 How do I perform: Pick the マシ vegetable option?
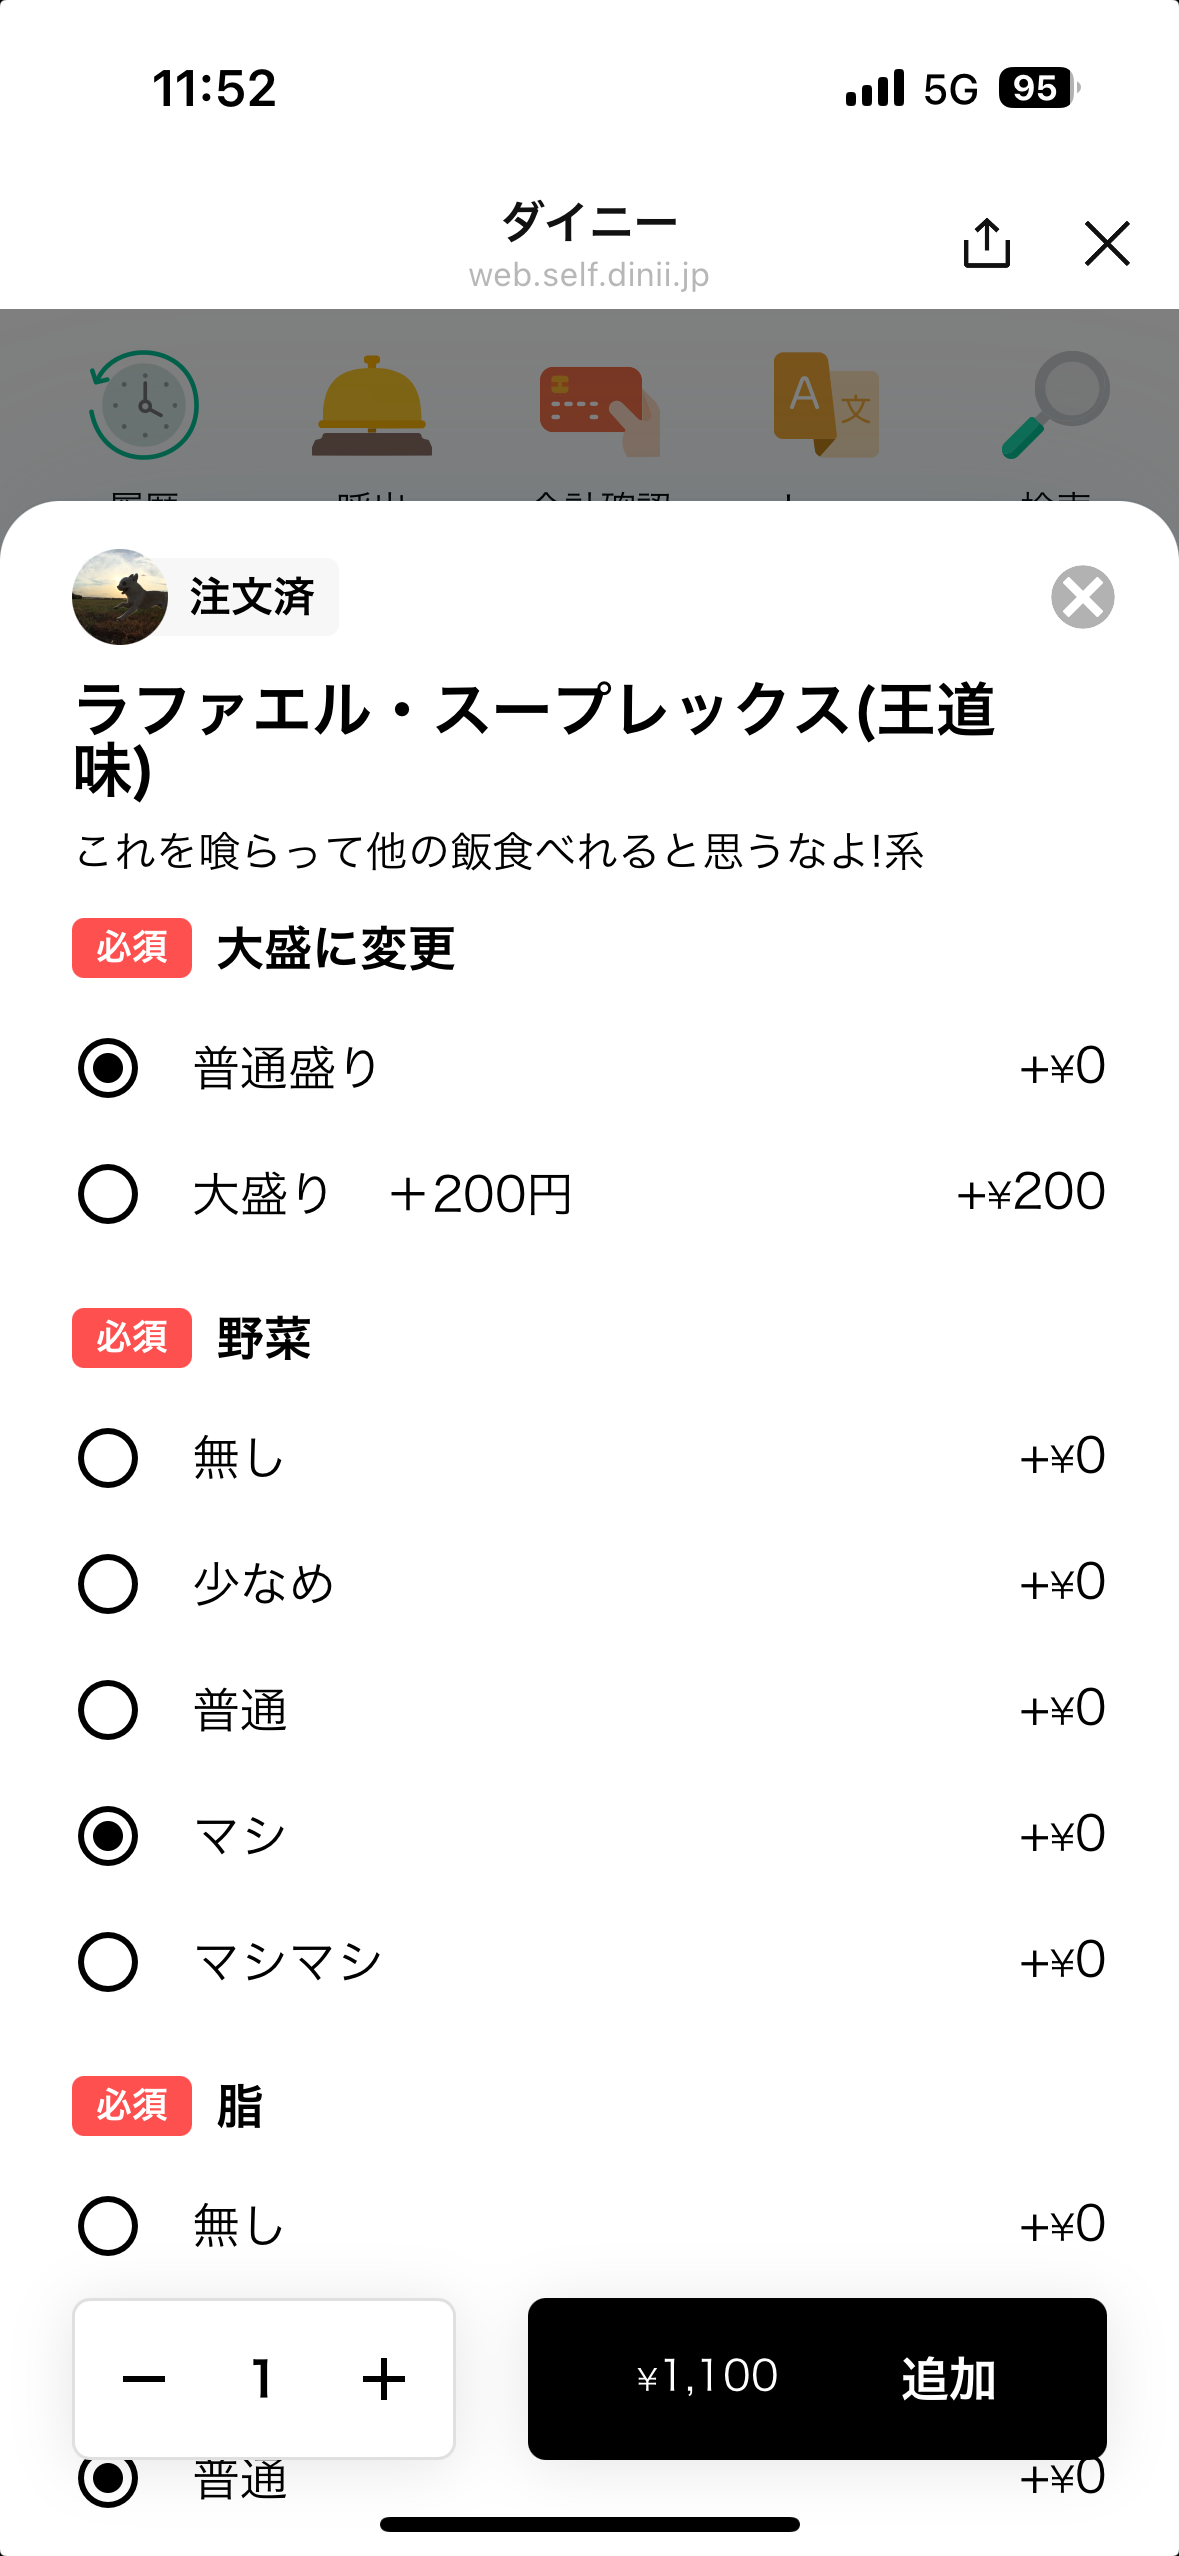tap(108, 1836)
